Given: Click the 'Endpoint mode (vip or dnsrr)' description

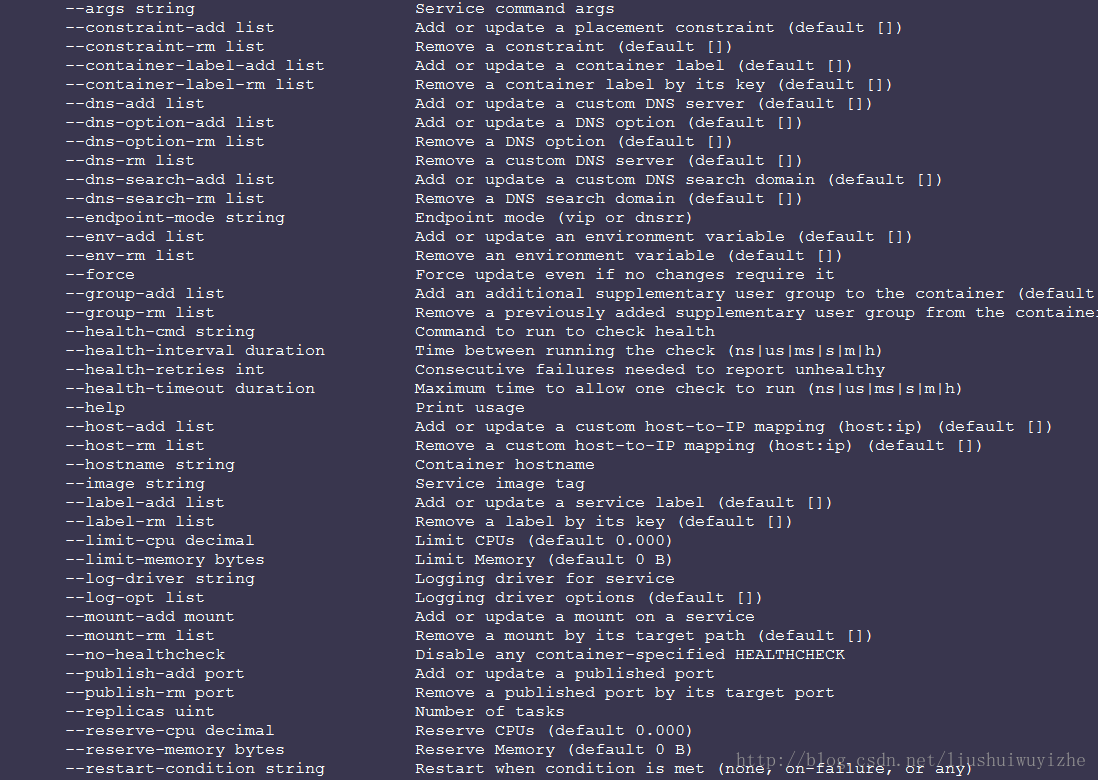Looking at the screenshot, I should (x=553, y=218).
